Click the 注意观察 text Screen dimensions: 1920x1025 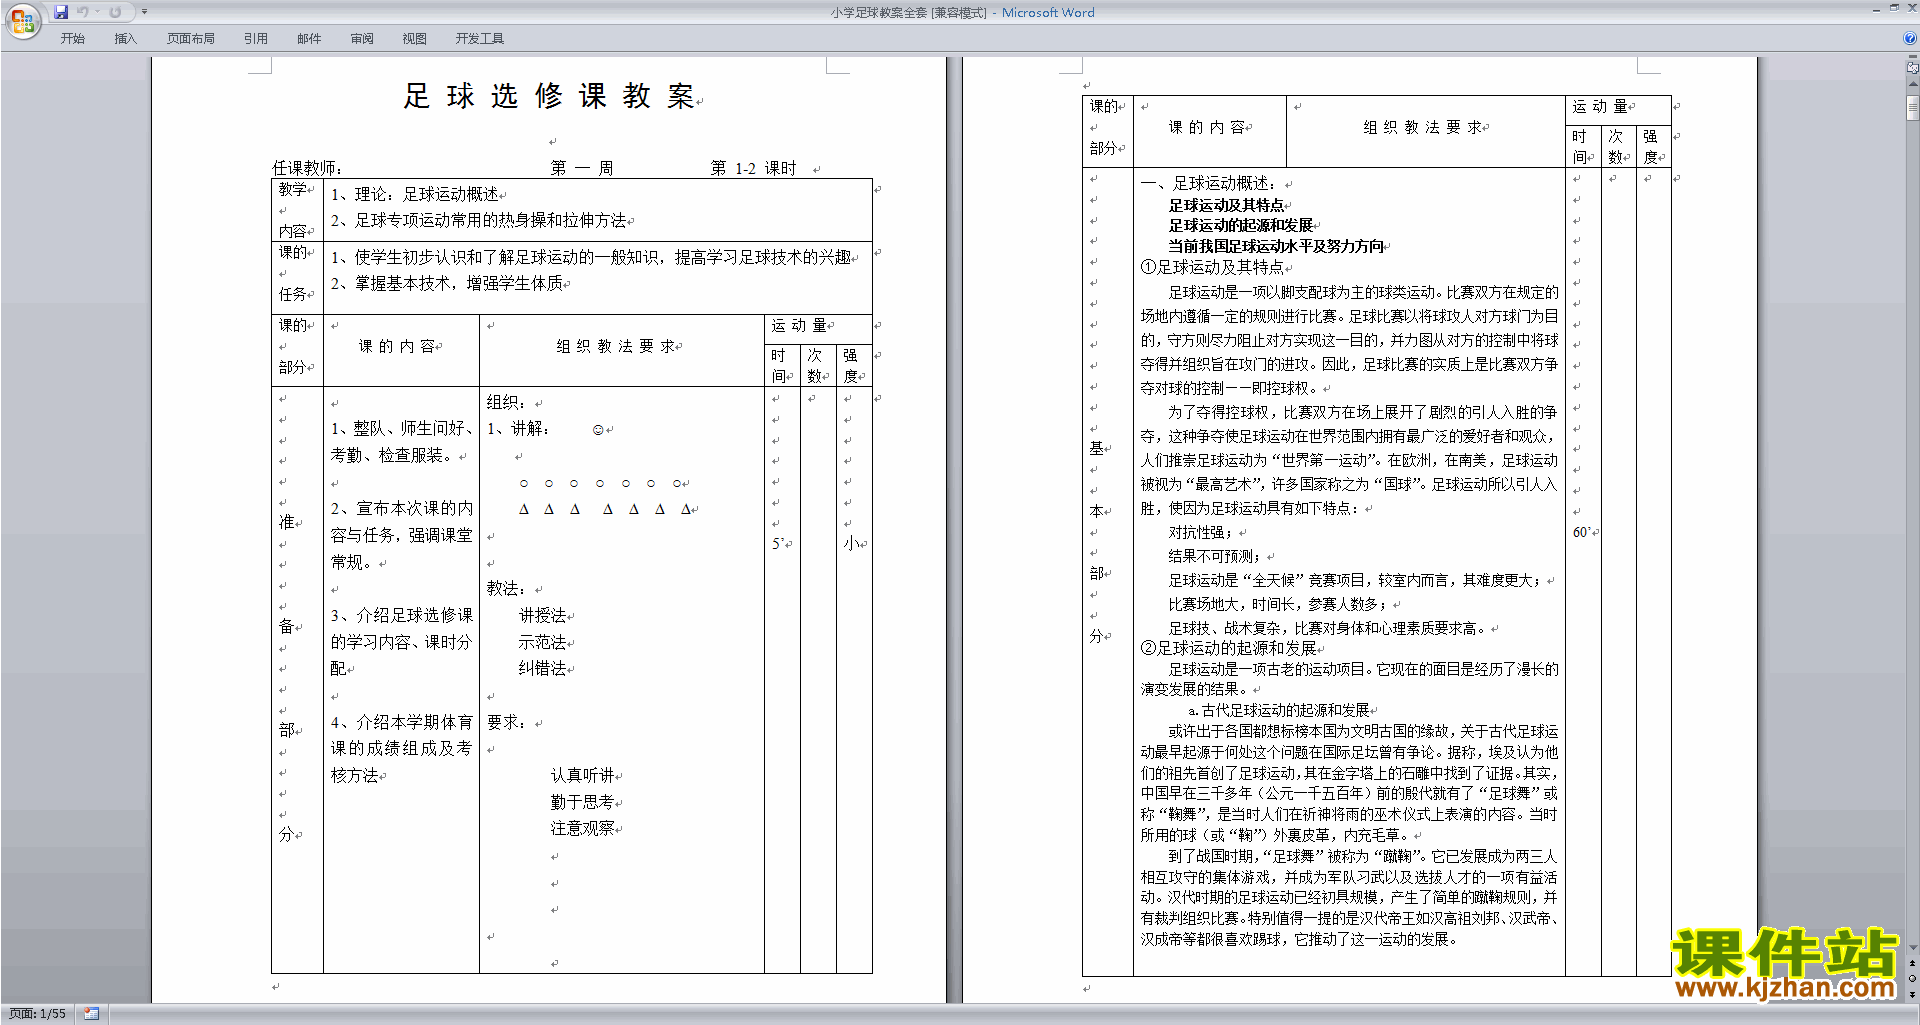tap(582, 828)
